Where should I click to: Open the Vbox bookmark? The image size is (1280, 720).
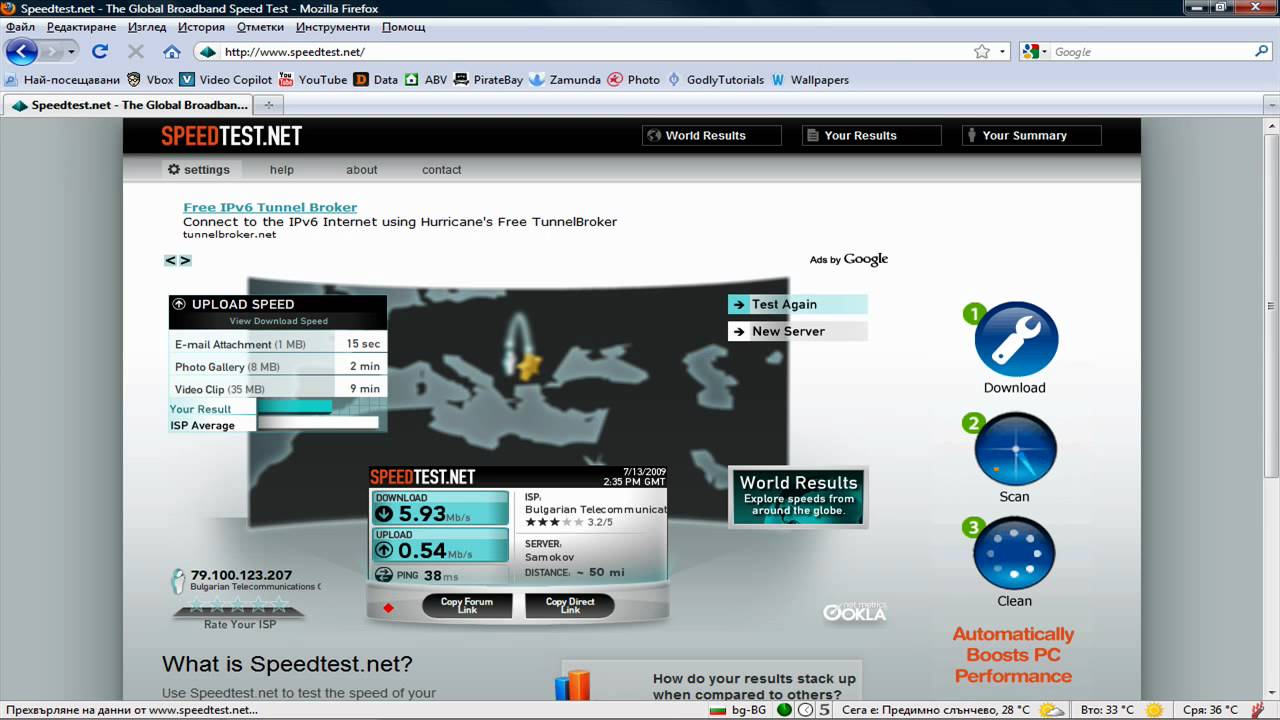pyautogui.click(x=150, y=80)
